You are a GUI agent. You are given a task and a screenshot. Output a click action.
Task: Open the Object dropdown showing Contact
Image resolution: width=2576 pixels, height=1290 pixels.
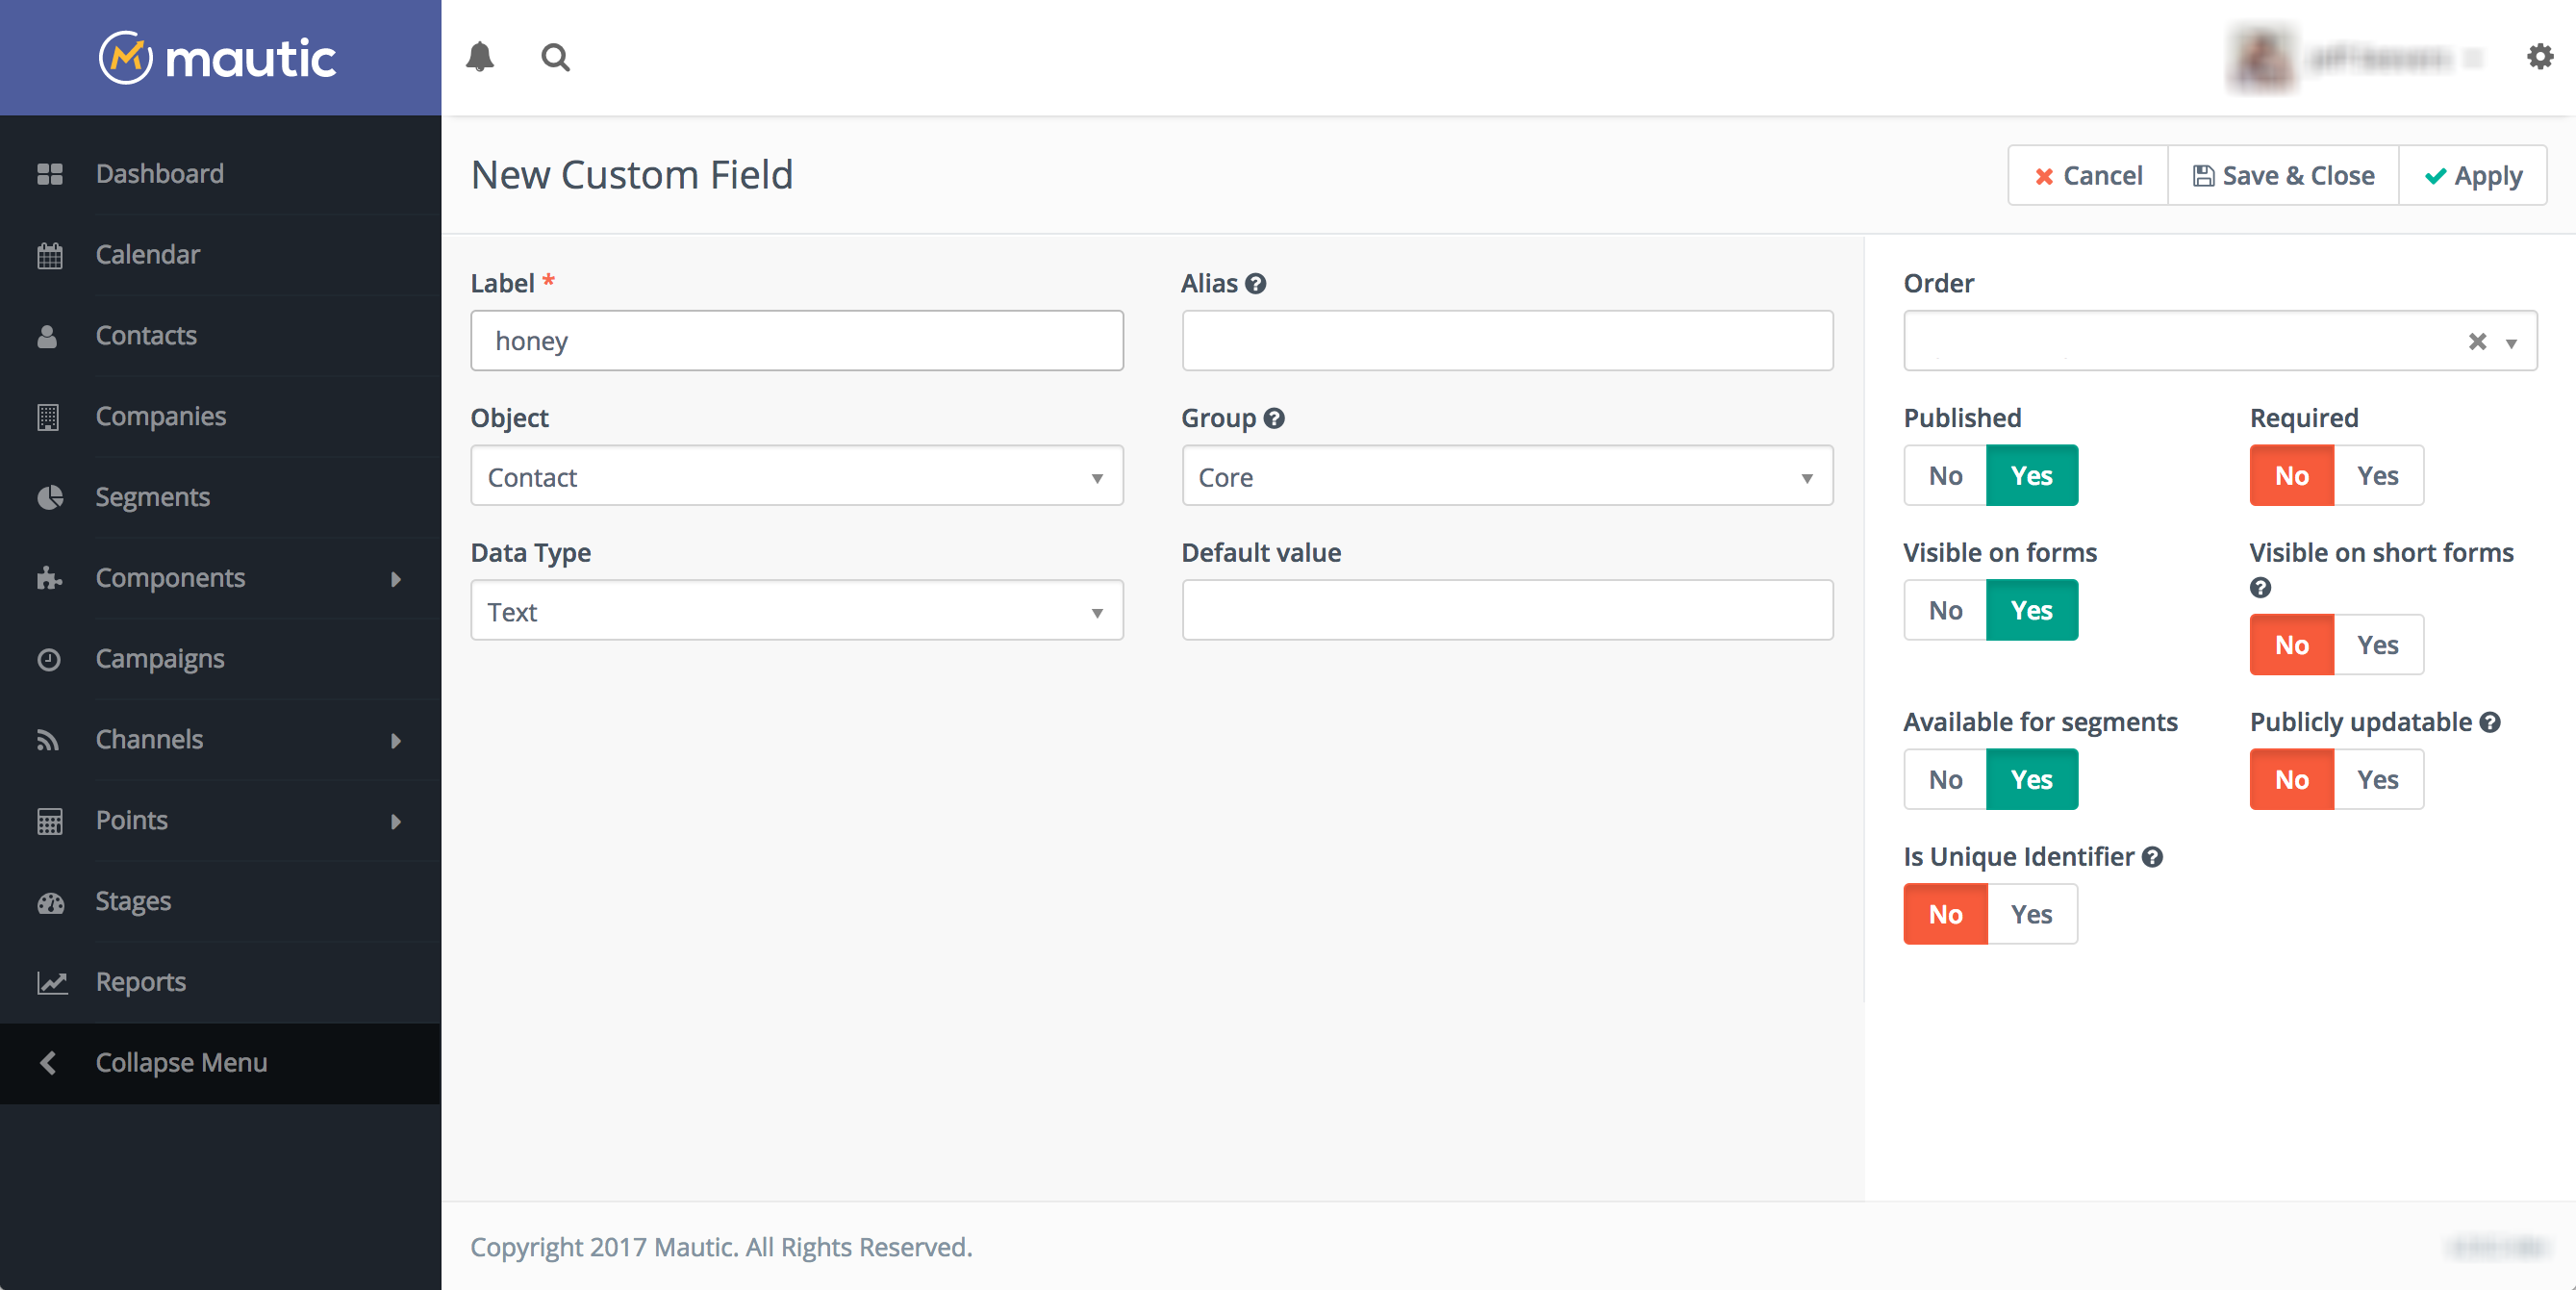[x=796, y=477]
